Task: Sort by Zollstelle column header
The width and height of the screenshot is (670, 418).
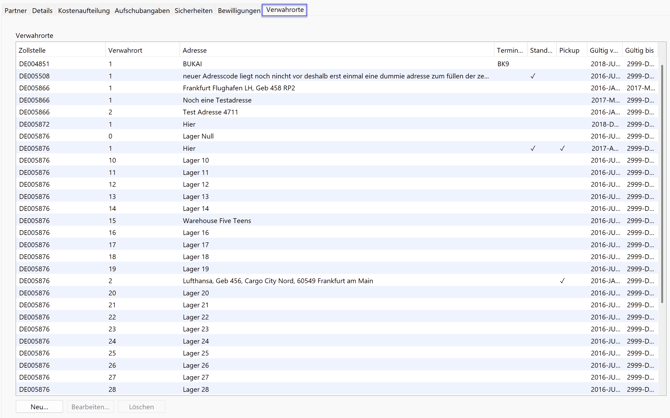Action: [x=32, y=50]
